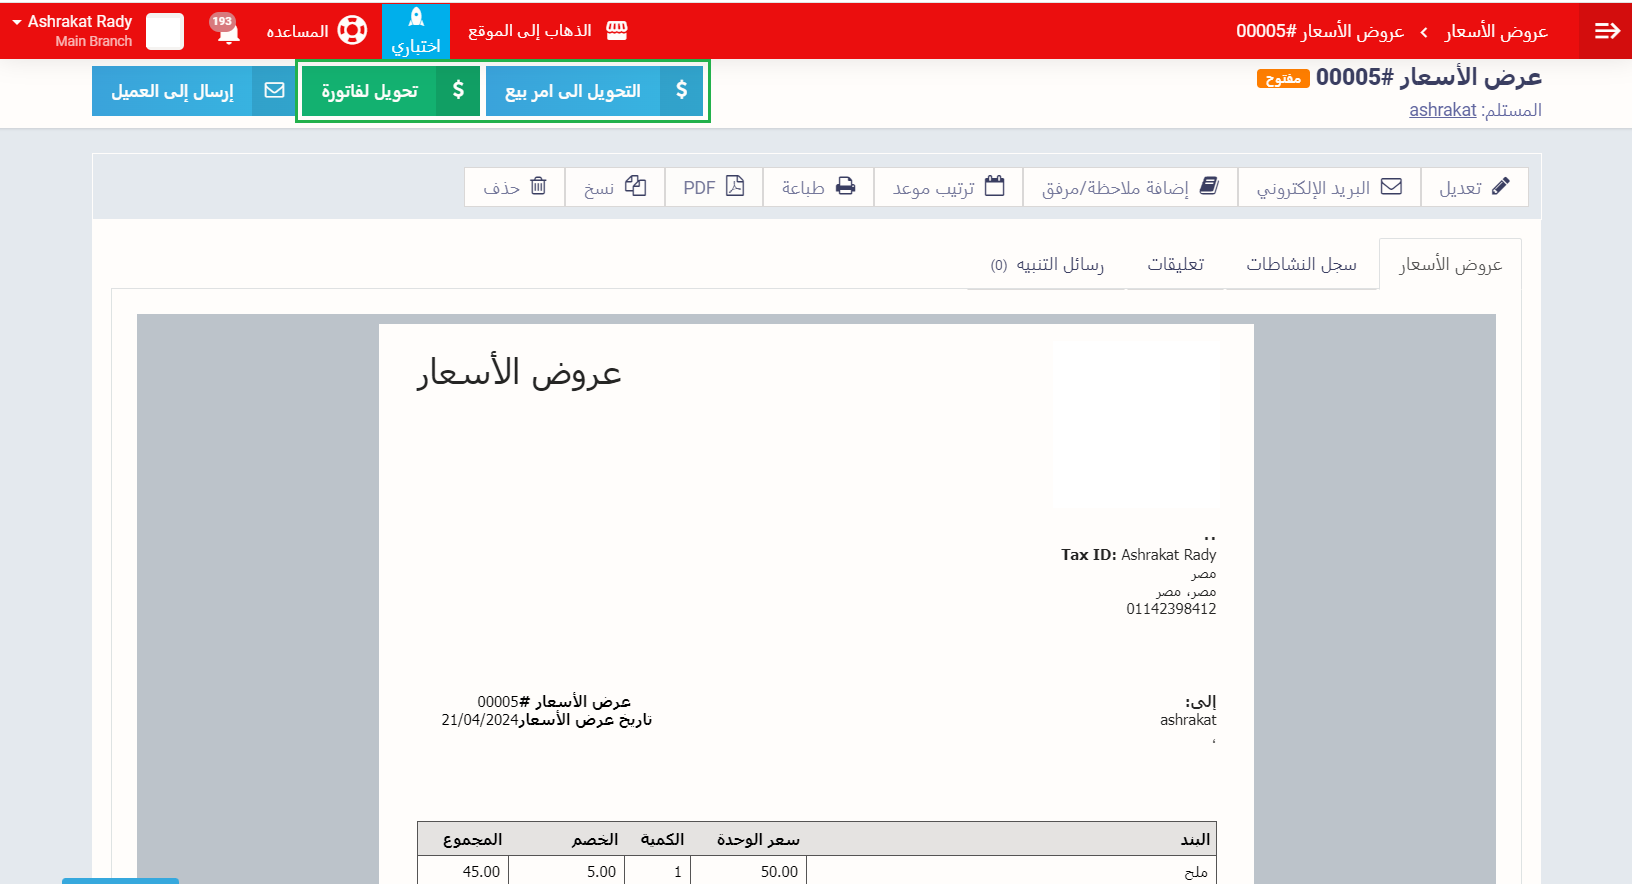Click the pencil Edit button (تعديل)

tap(1474, 187)
